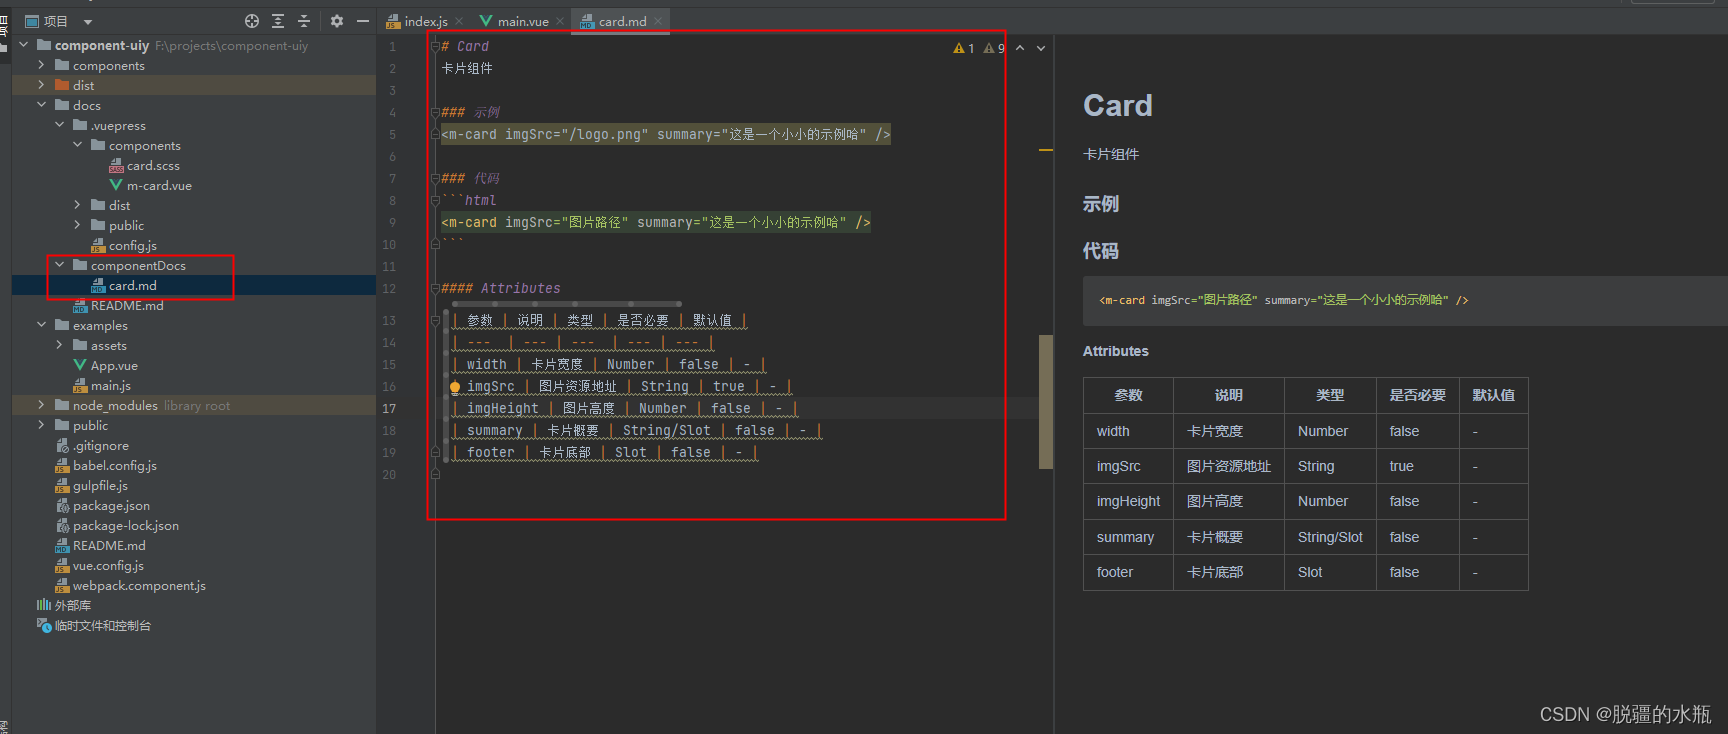Select card.md in the project tree
This screenshot has width=1728, height=734.
(132, 285)
